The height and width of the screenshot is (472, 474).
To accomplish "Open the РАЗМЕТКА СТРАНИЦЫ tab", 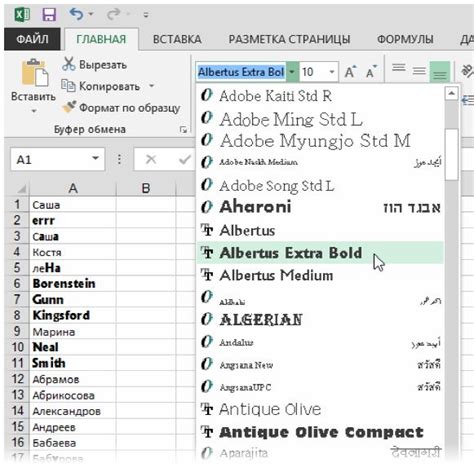I will pyautogui.click(x=289, y=39).
